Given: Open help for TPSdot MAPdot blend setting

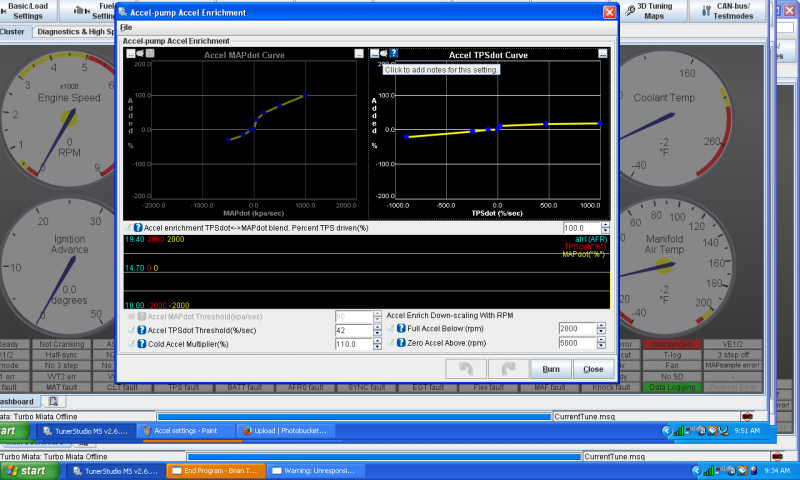Looking at the screenshot, I should pos(138,229).
